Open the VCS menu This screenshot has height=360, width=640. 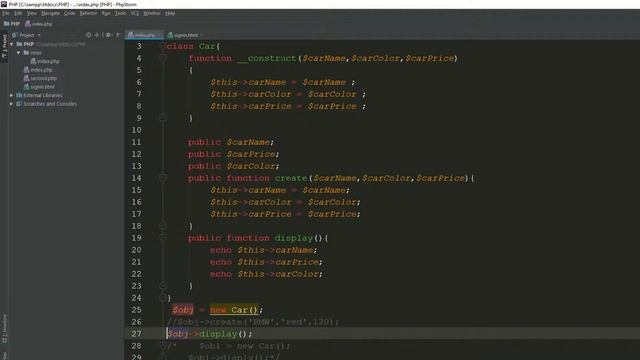pos(135,13)
